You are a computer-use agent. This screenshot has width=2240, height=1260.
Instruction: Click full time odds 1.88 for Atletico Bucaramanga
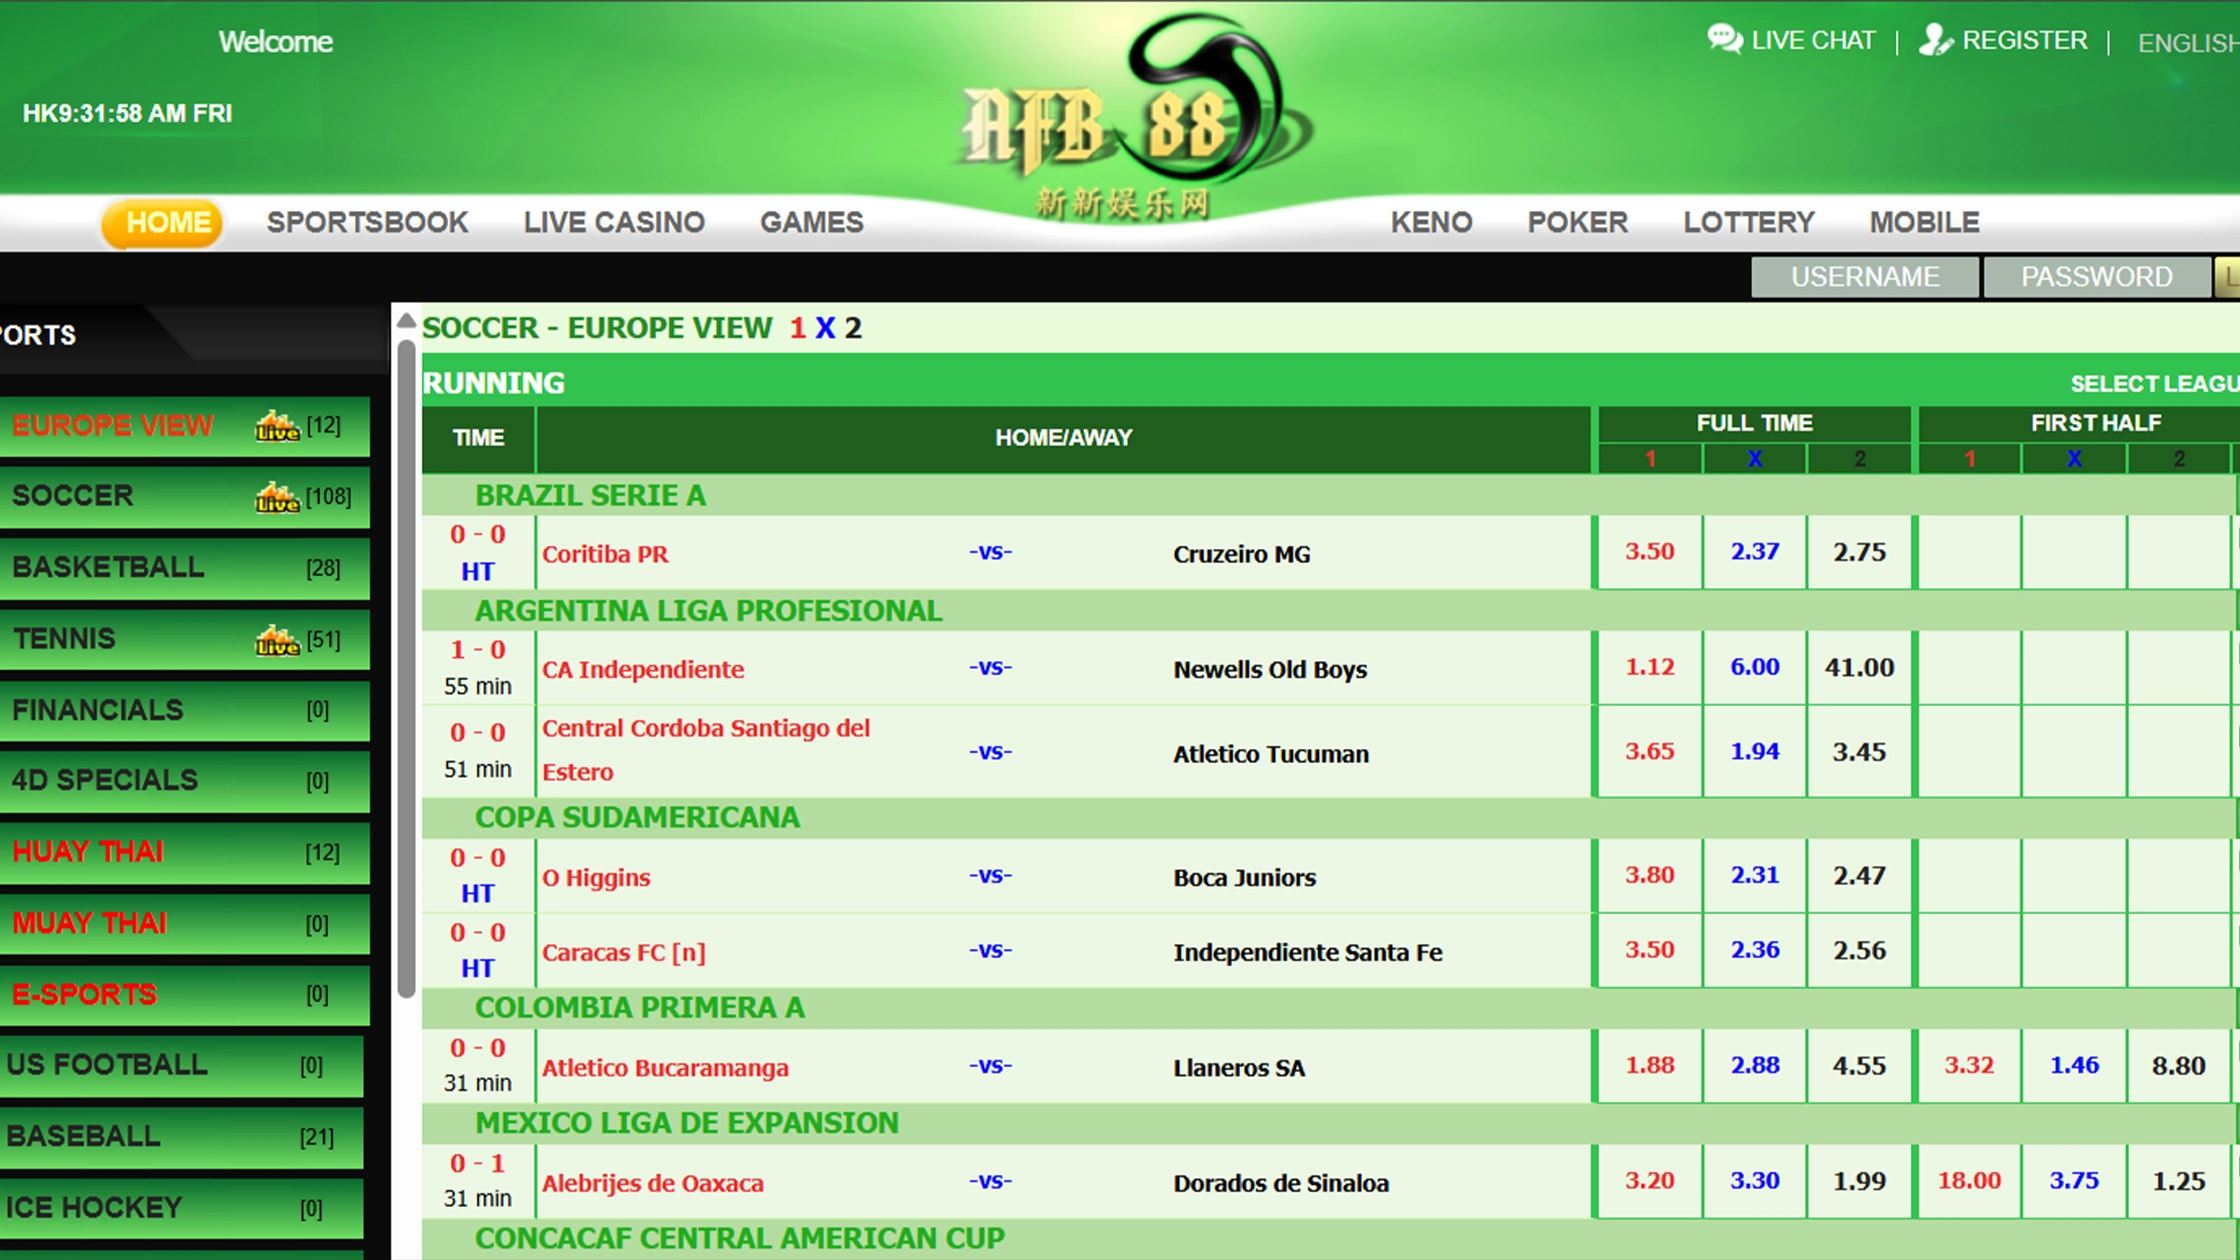click(1649, 1066)
